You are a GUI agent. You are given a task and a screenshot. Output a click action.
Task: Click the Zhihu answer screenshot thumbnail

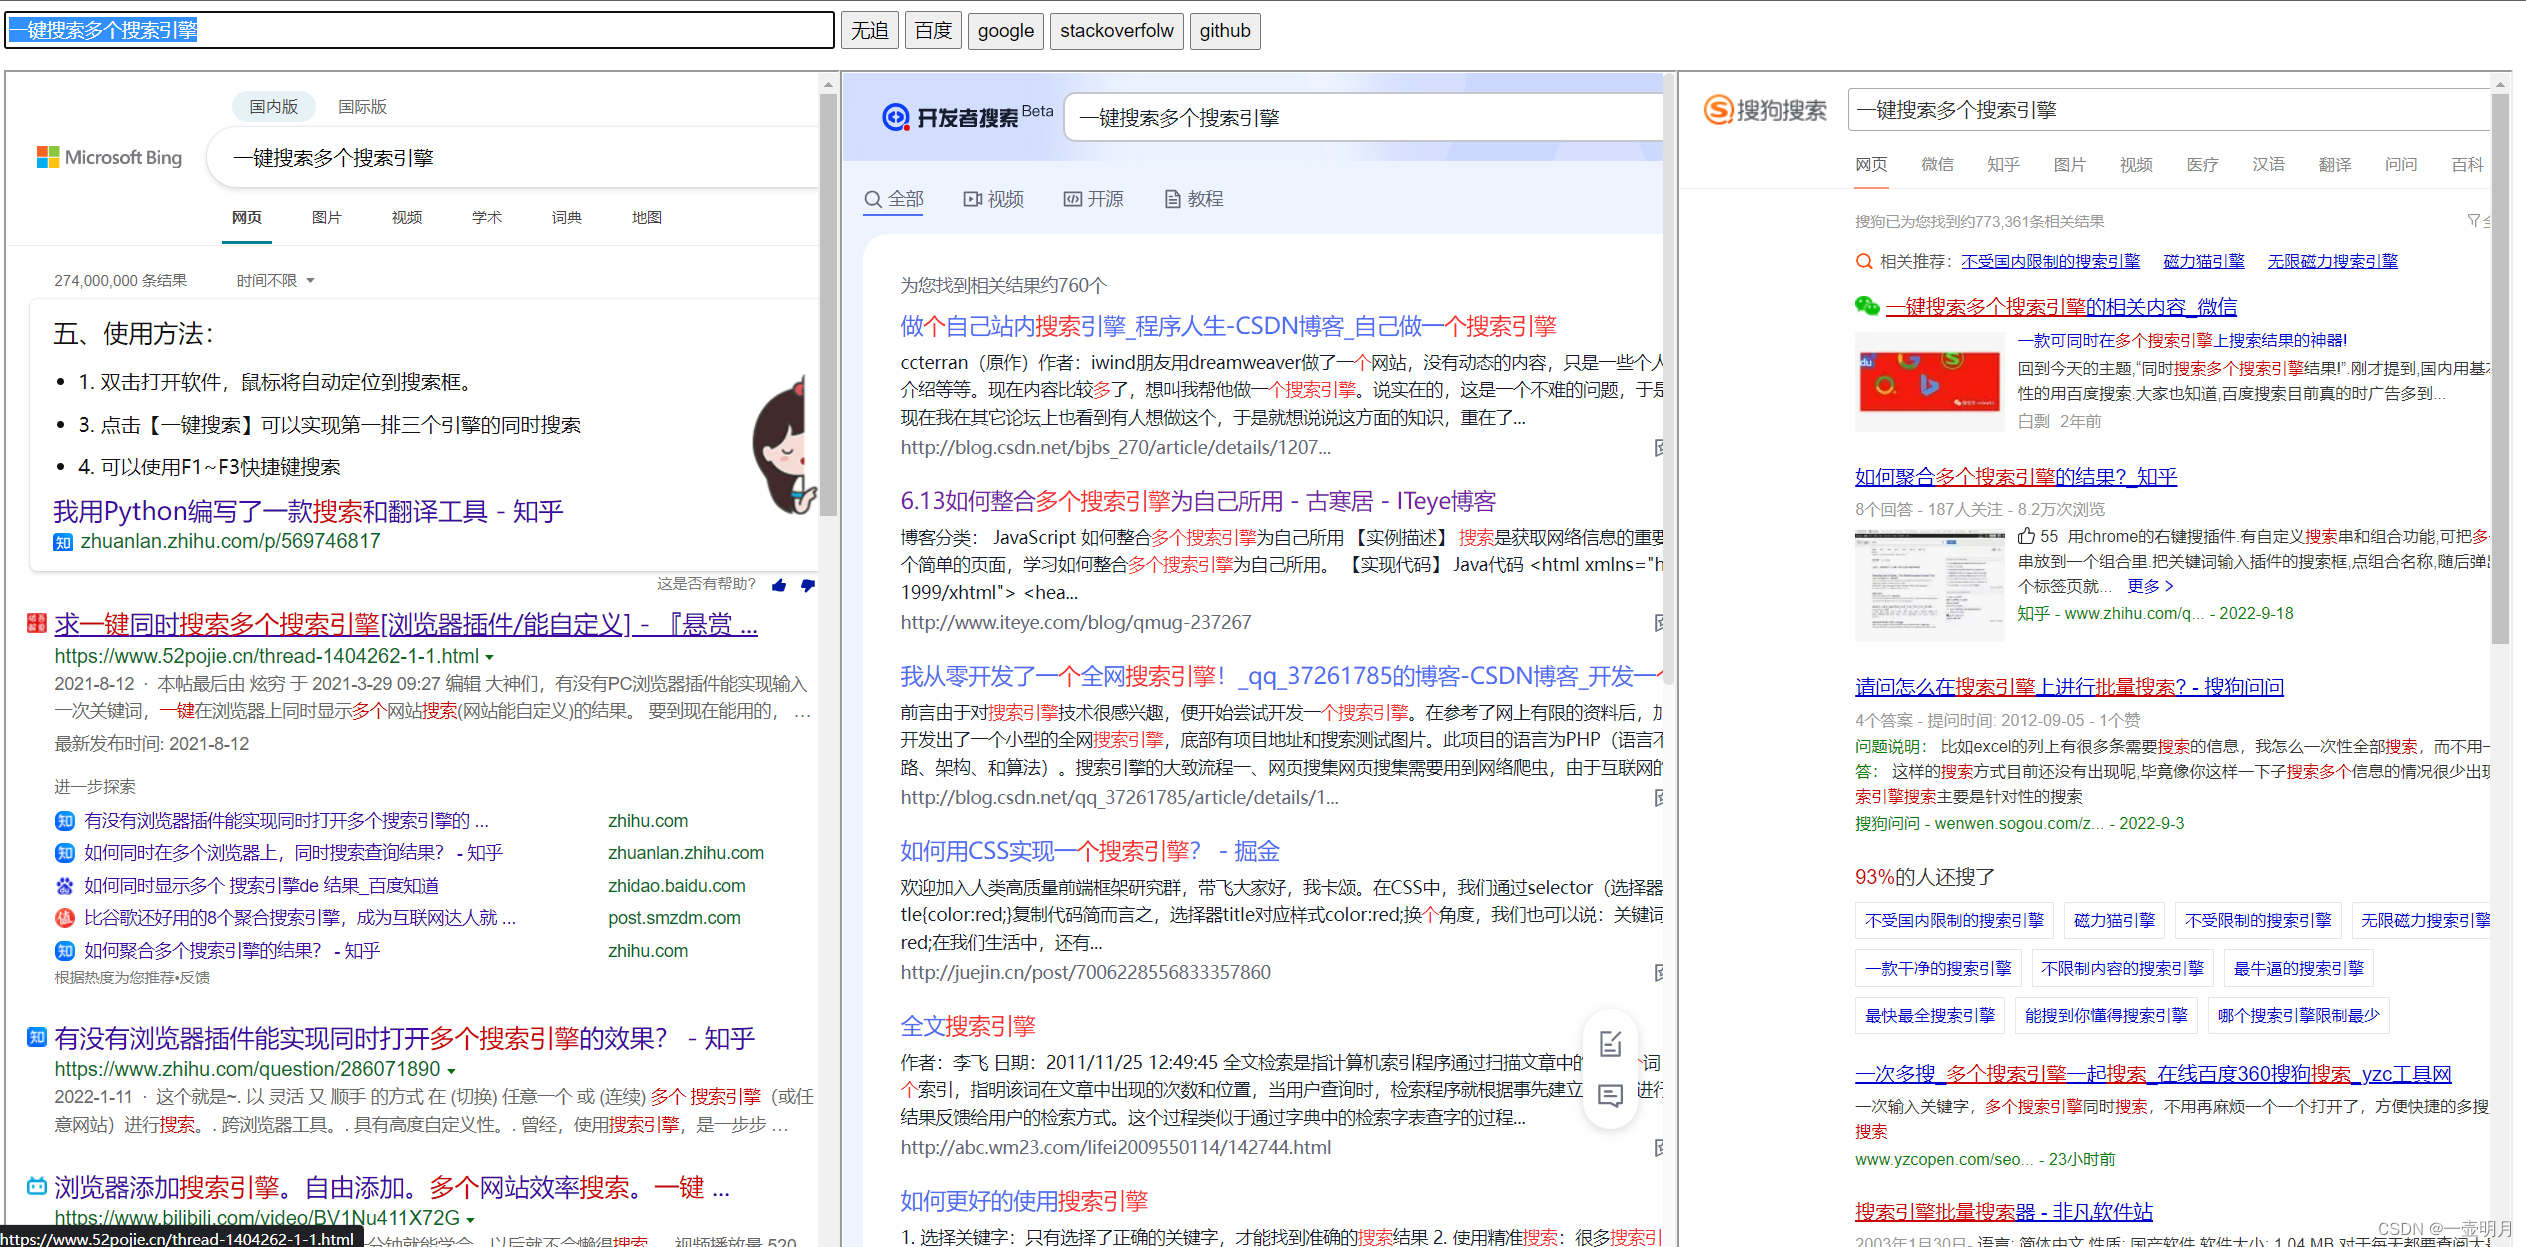click(1929, 585)
